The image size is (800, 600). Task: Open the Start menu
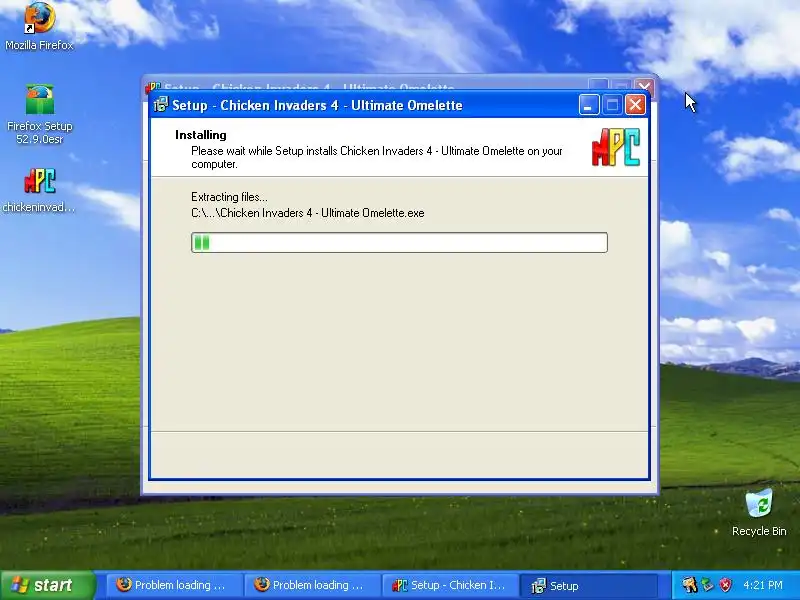(47, 585)
